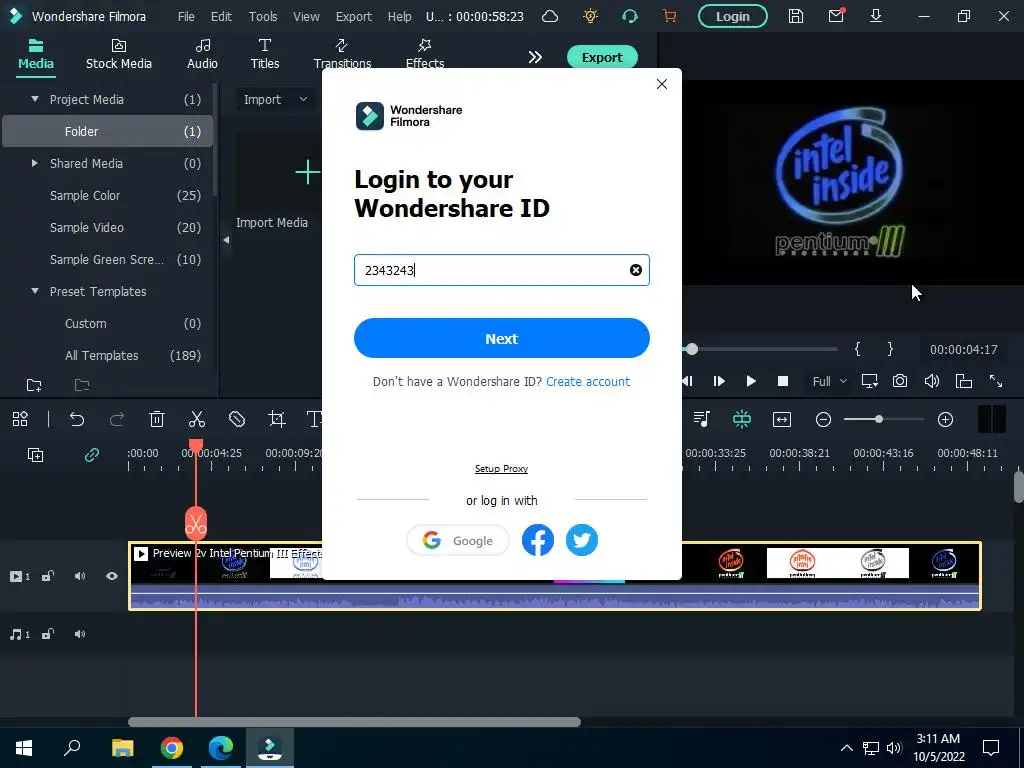
Task: Save project with the floppy disk icon
Action: pyautogui.click(x=795, y=16)
